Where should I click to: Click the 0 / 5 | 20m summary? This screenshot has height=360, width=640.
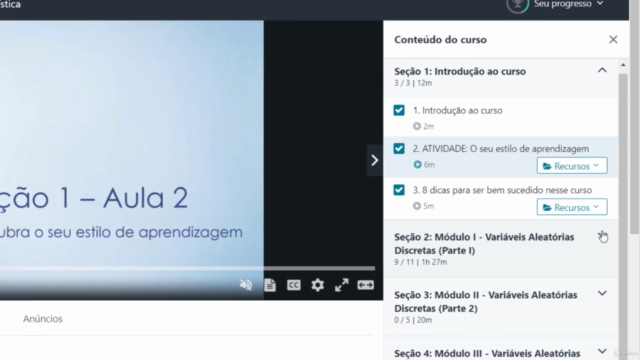point(413,320)
